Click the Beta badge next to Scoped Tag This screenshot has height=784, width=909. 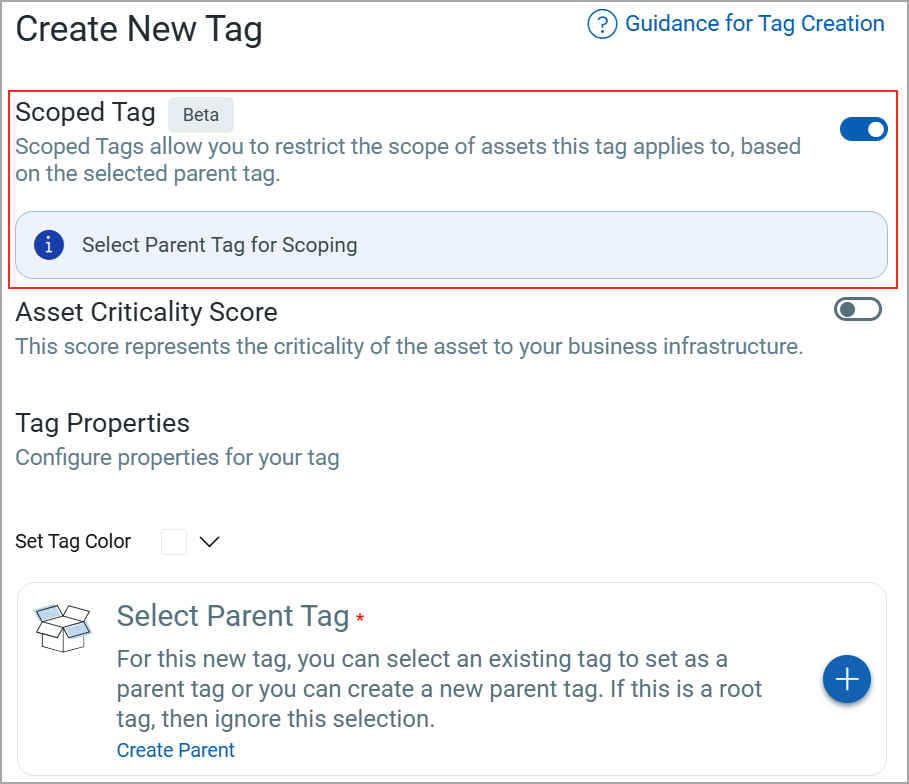tap(201, 115)
